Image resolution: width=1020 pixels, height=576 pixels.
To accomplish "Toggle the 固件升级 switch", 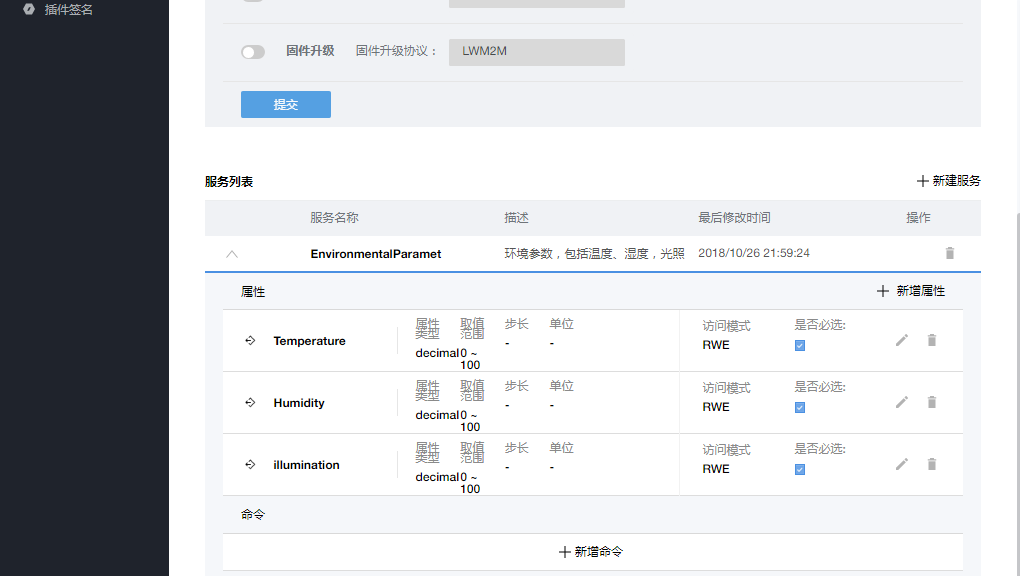I will point(253,52).
